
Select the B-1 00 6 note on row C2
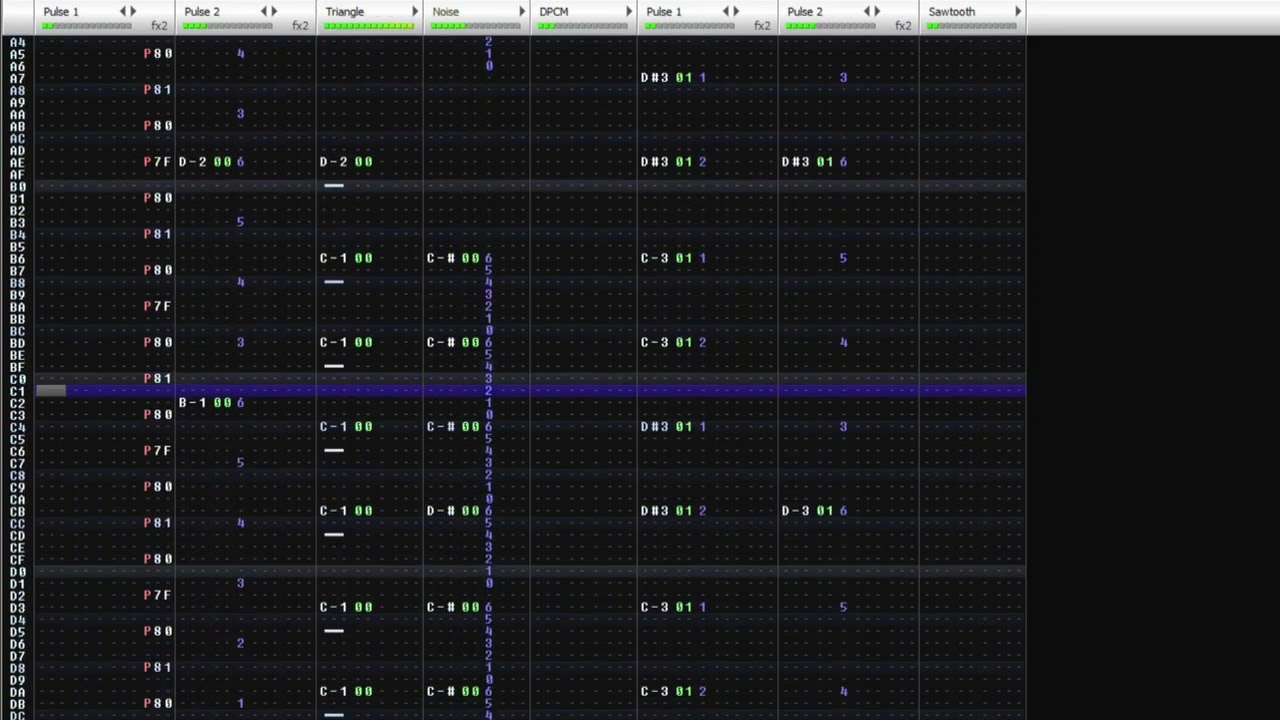coord(211,402)
